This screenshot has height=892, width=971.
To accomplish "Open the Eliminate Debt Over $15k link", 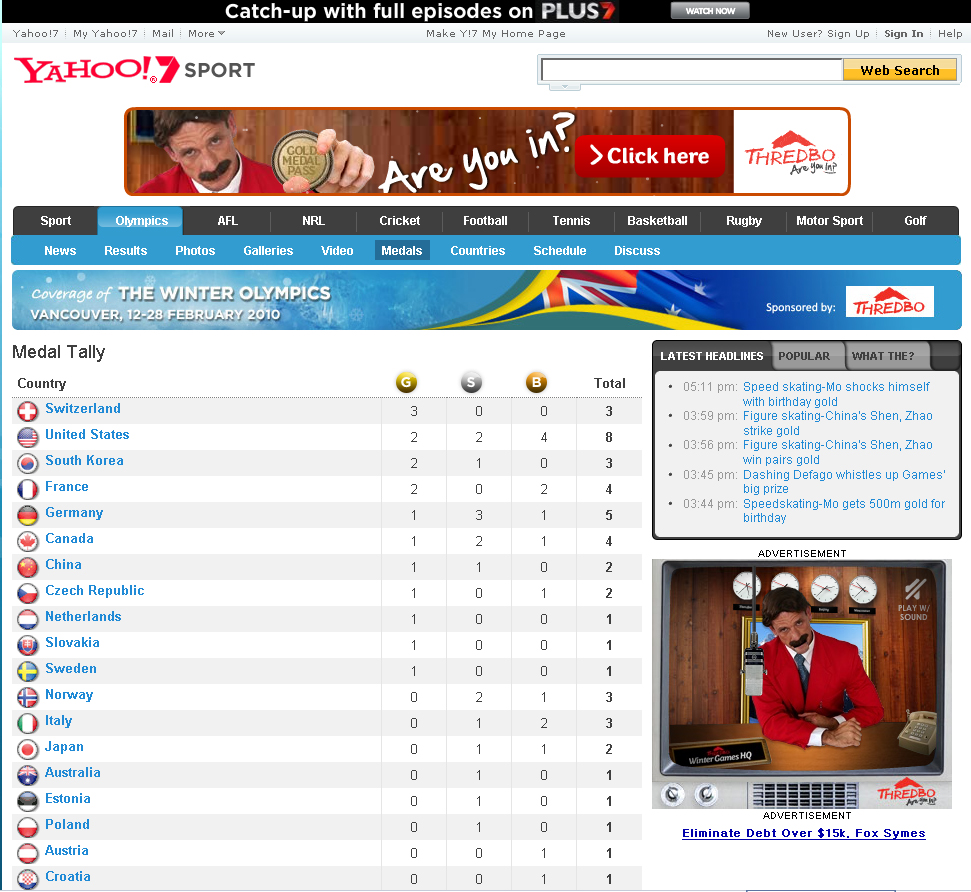I will pyautogui.click(x=804, y=833).
